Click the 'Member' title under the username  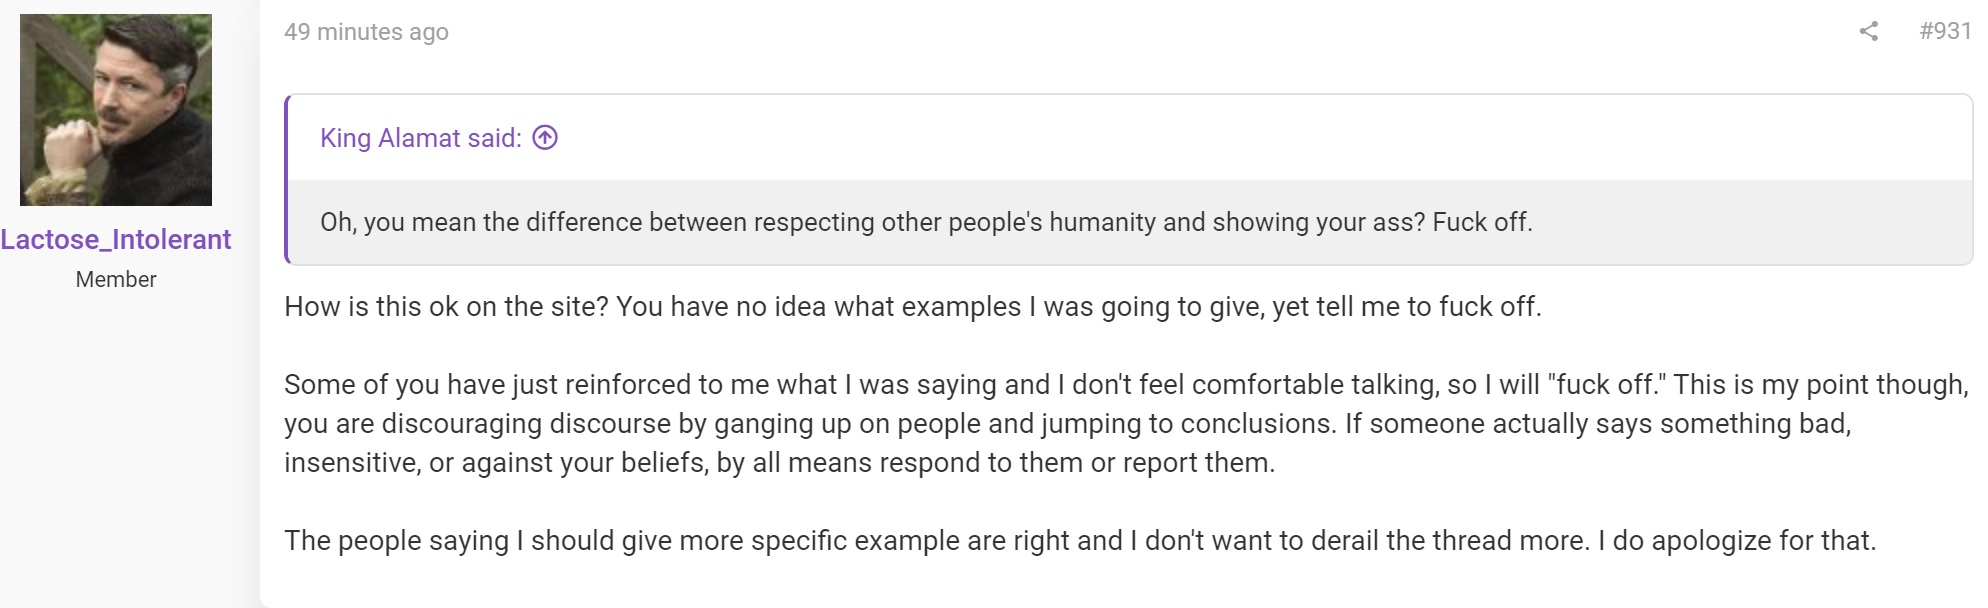point(116,280)
